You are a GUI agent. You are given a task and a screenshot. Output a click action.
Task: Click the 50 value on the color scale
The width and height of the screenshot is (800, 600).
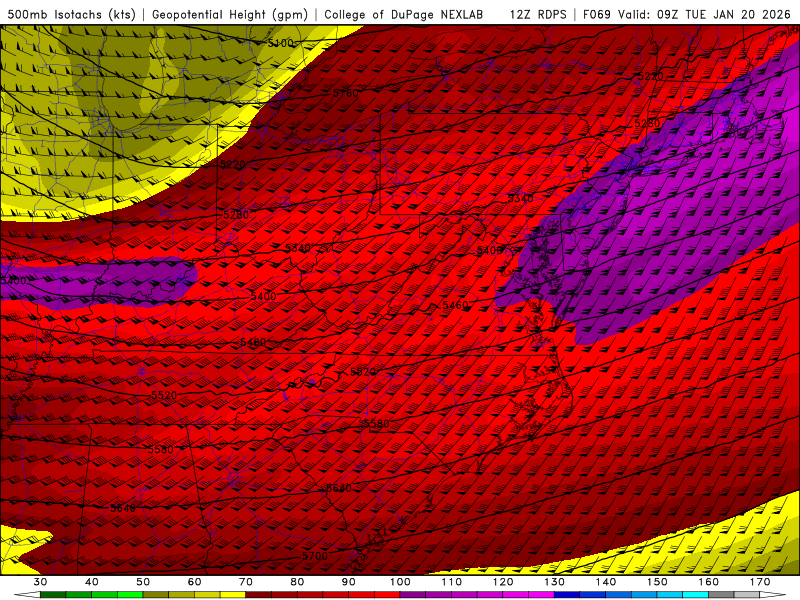[x=143, y=582]
